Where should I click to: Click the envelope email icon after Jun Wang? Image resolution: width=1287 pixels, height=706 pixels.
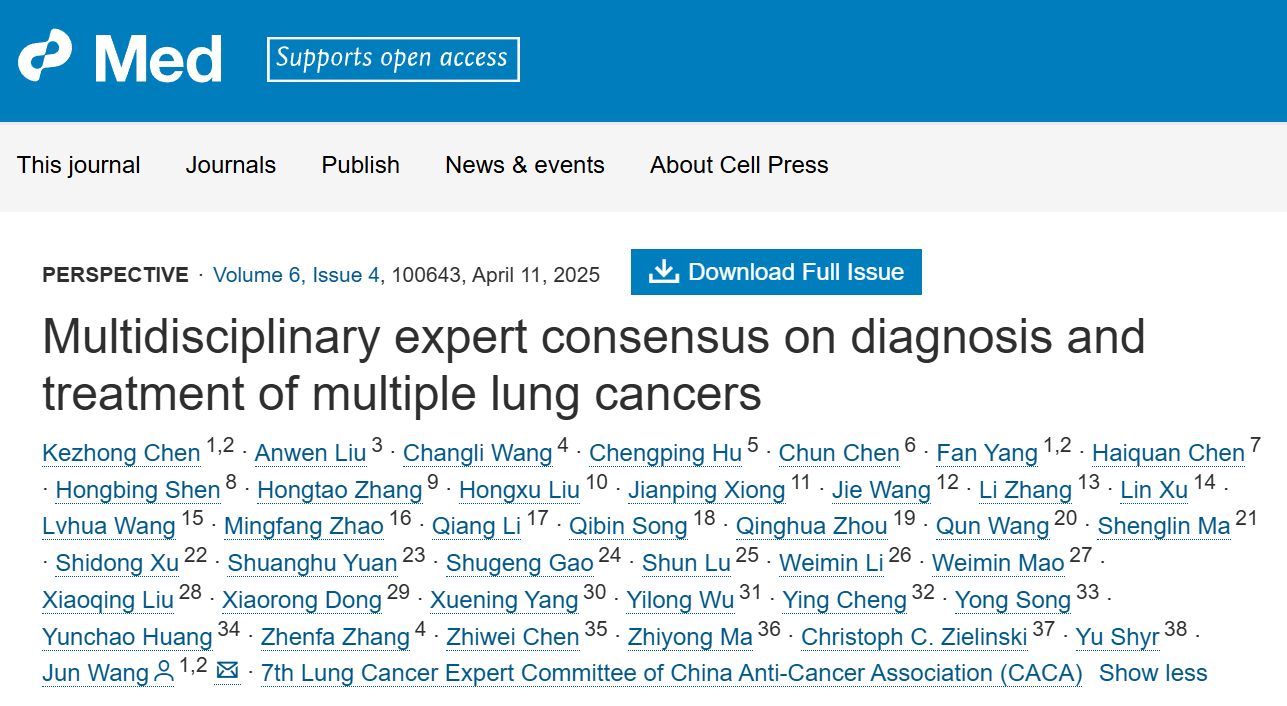pyautogui.click(x=227, y=671)
